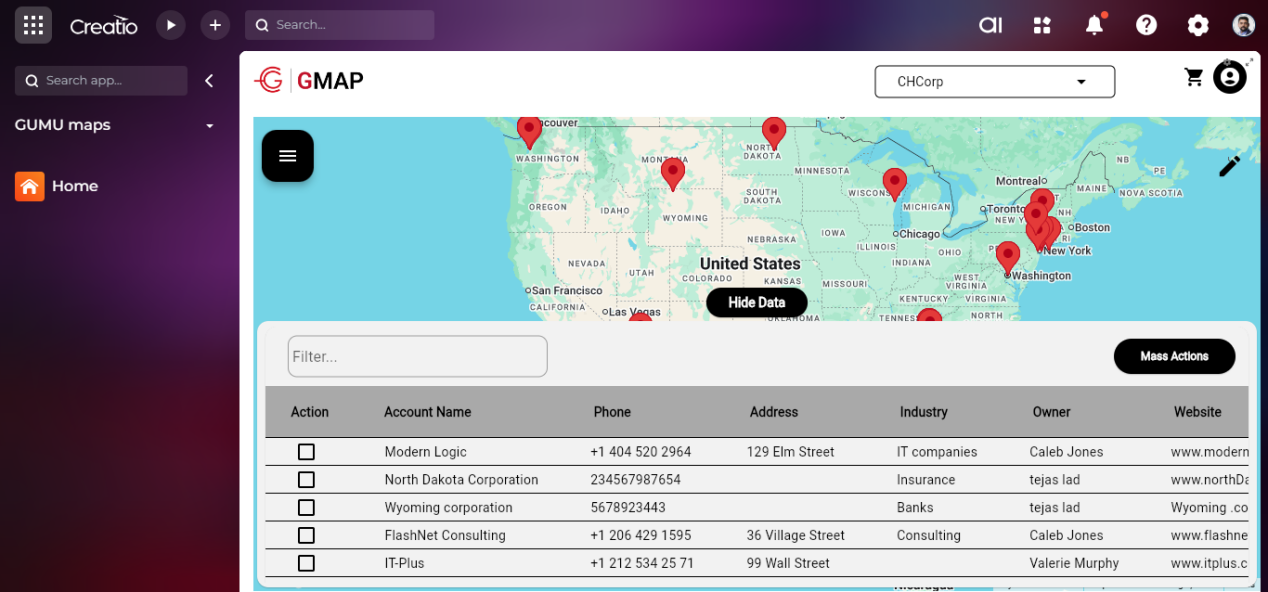Click the map pin in Wisconsin
The image size is (1268, 592).
[x=895, y=183]
